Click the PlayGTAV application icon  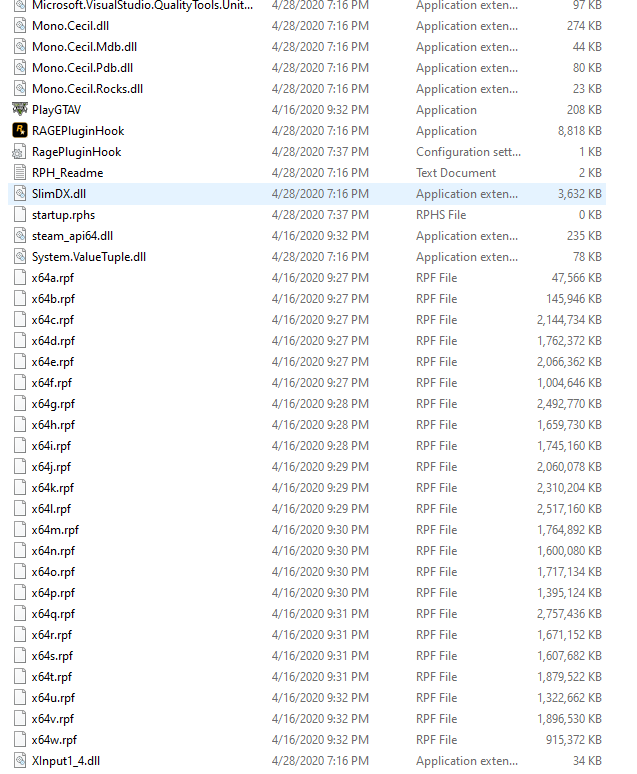[x=20, y=110]
